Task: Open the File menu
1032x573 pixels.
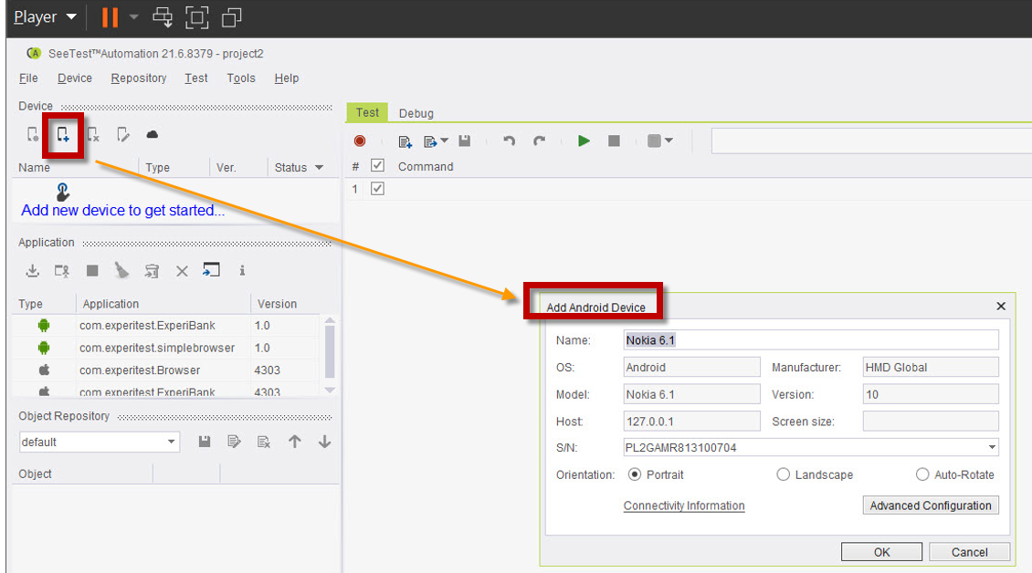Action: pos(28,78)
